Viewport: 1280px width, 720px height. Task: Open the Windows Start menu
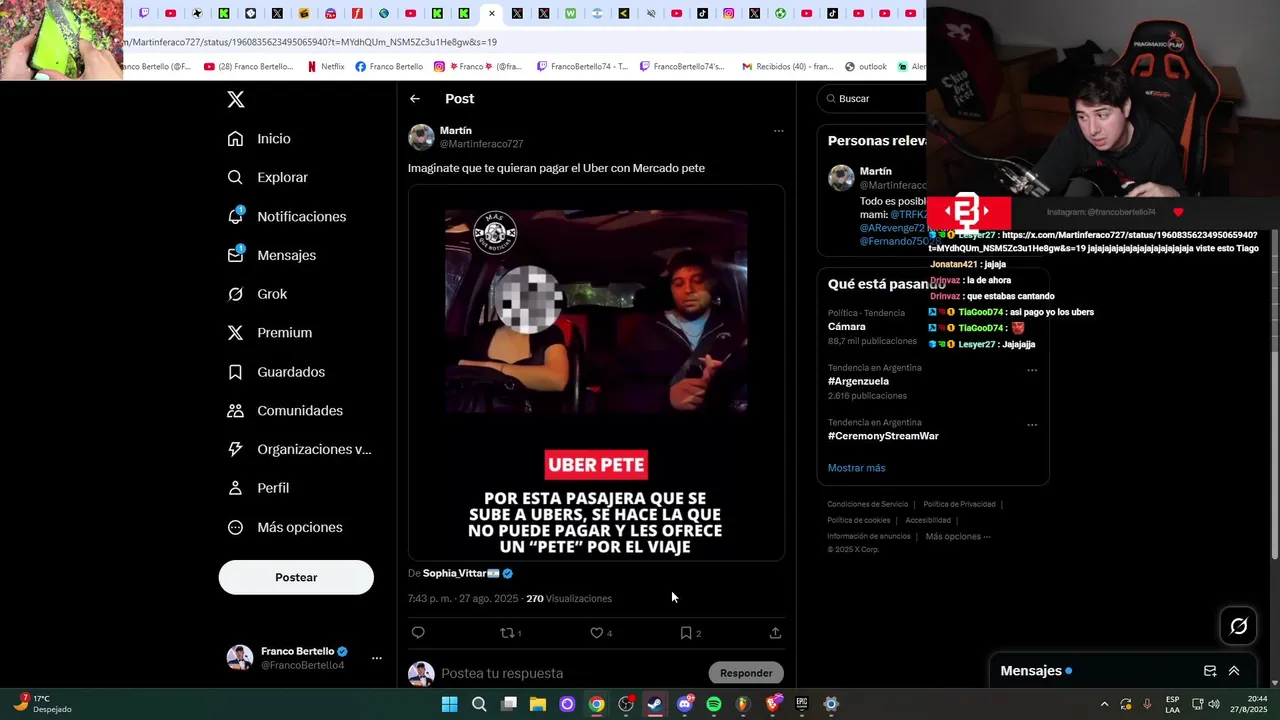coord(449,704)
